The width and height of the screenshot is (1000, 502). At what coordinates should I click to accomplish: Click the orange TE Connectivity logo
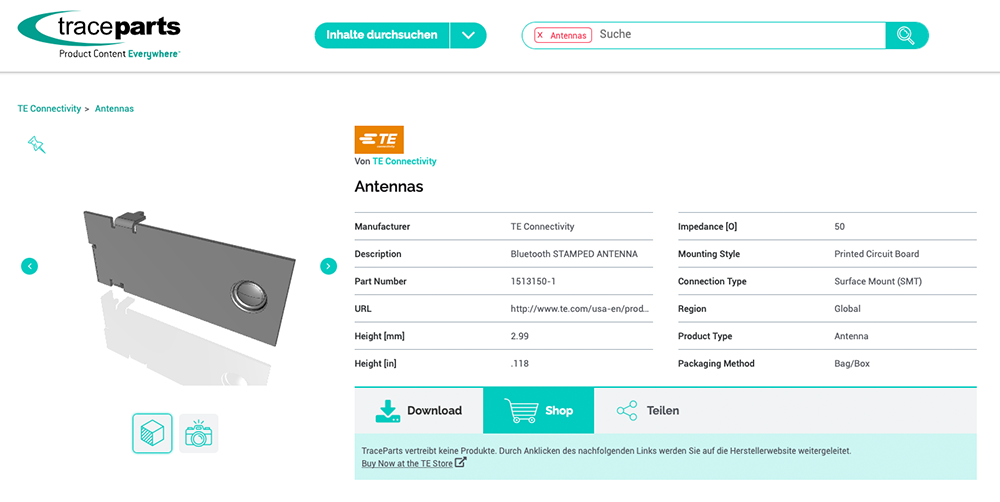pyautogui.click(x=379, y=140)
